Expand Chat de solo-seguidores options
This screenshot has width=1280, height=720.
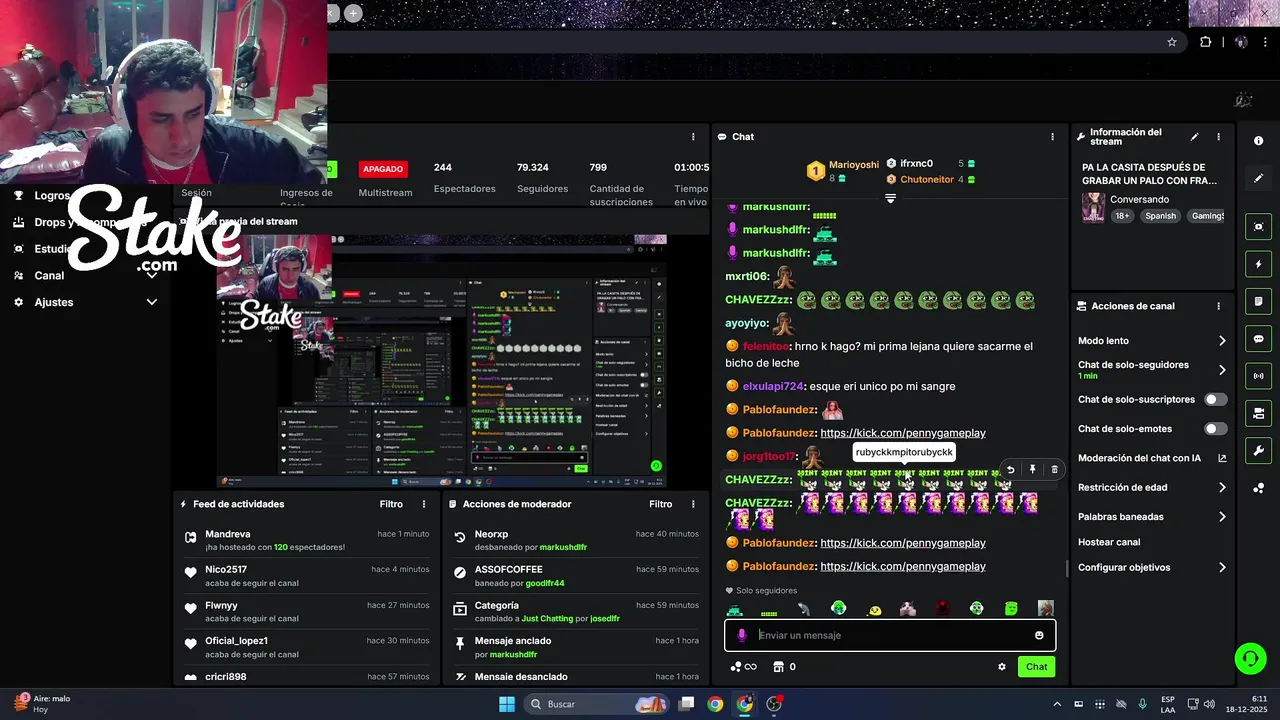coord(1222,370)
